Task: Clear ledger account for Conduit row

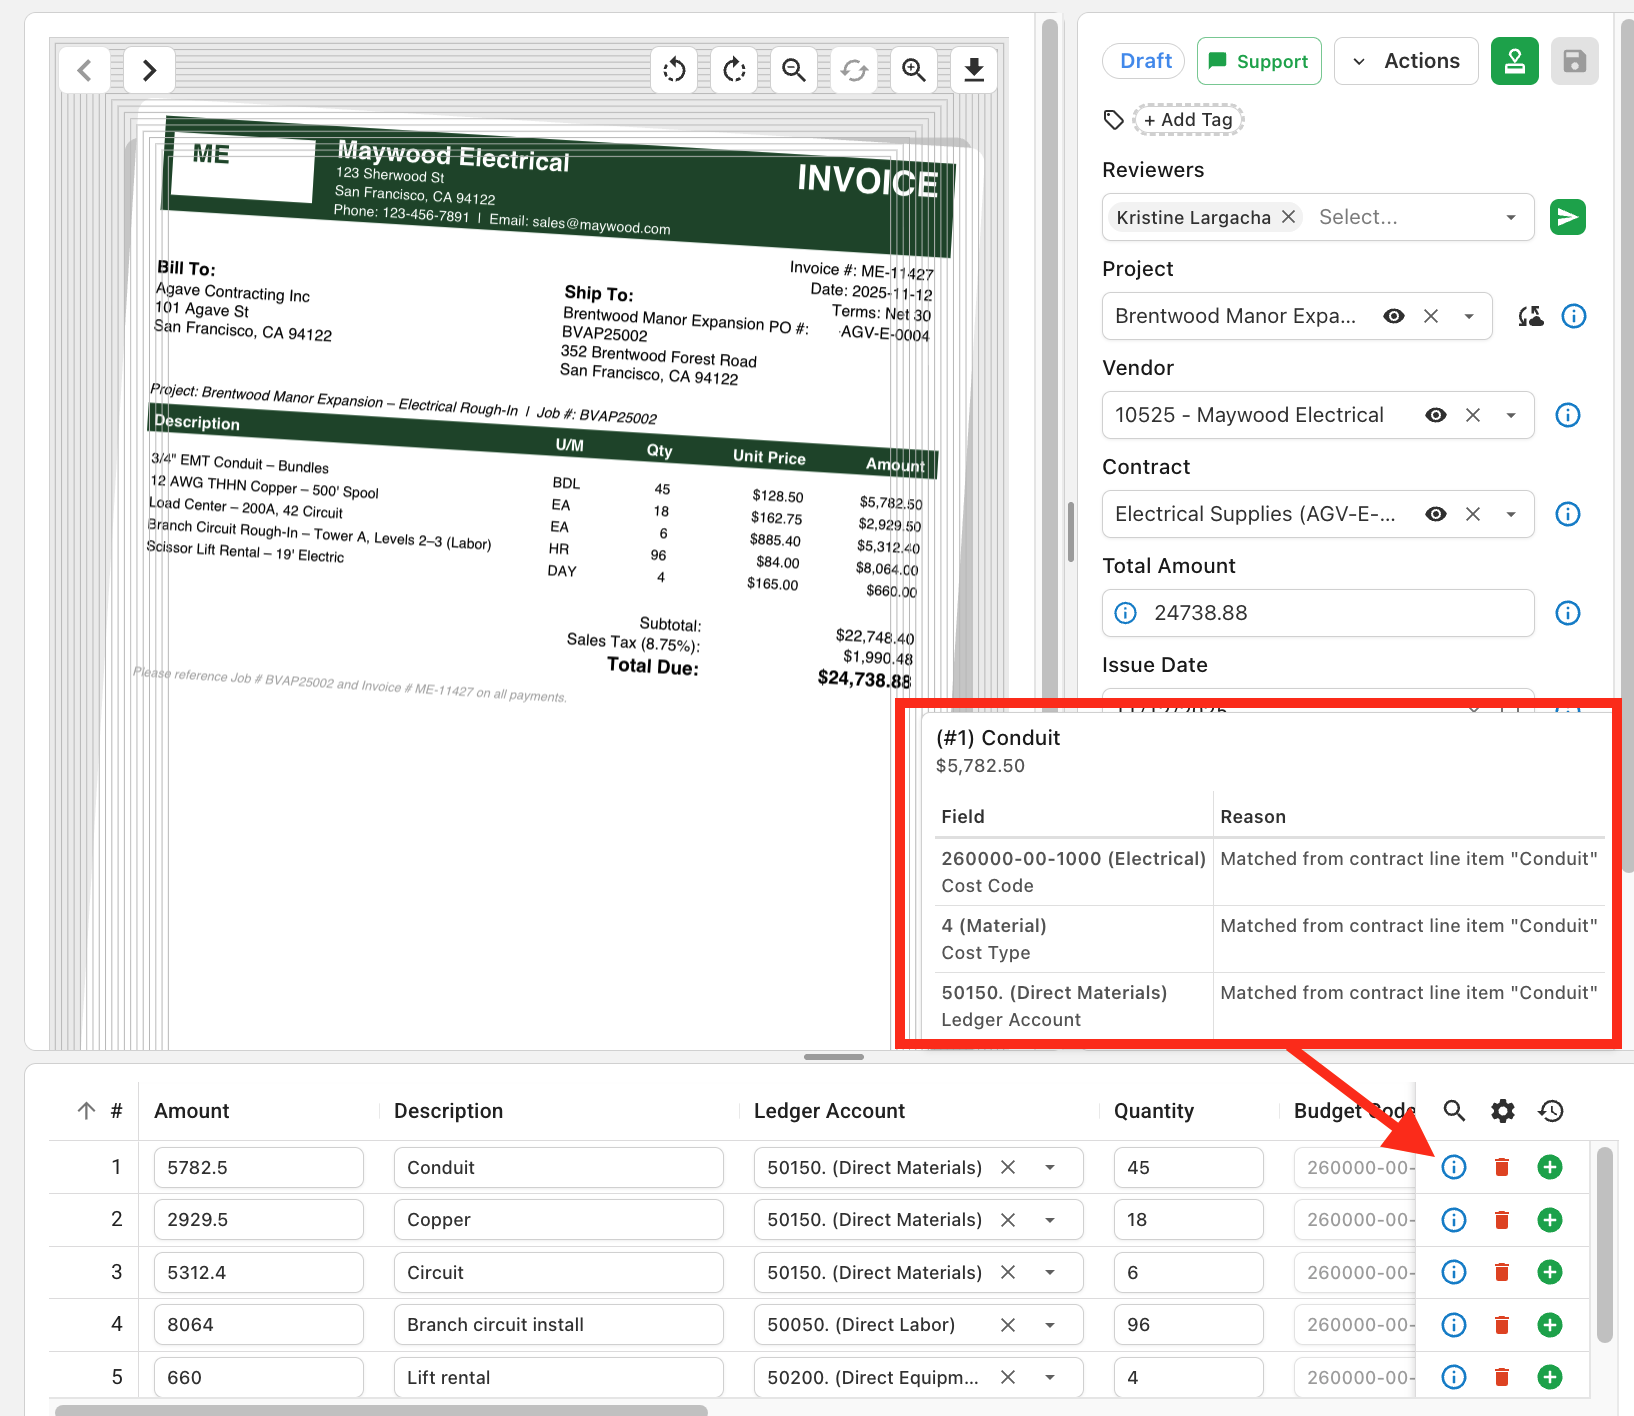Action: (1008, 1167)
